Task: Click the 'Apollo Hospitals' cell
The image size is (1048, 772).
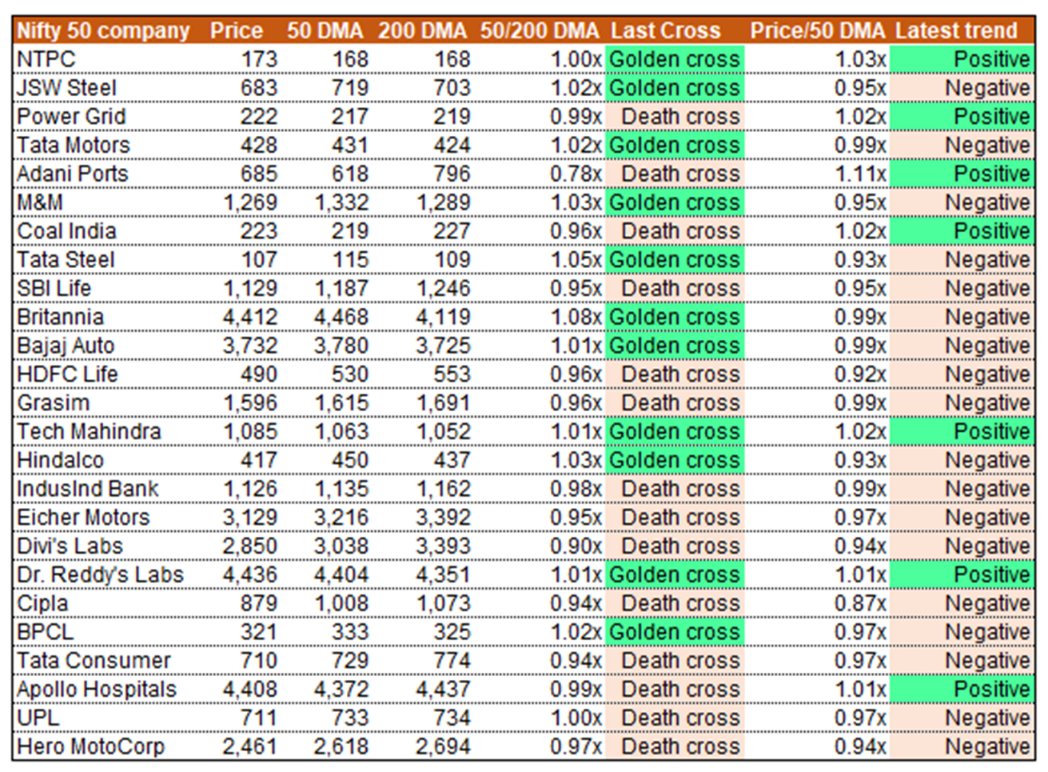Action: click(96, 690)
